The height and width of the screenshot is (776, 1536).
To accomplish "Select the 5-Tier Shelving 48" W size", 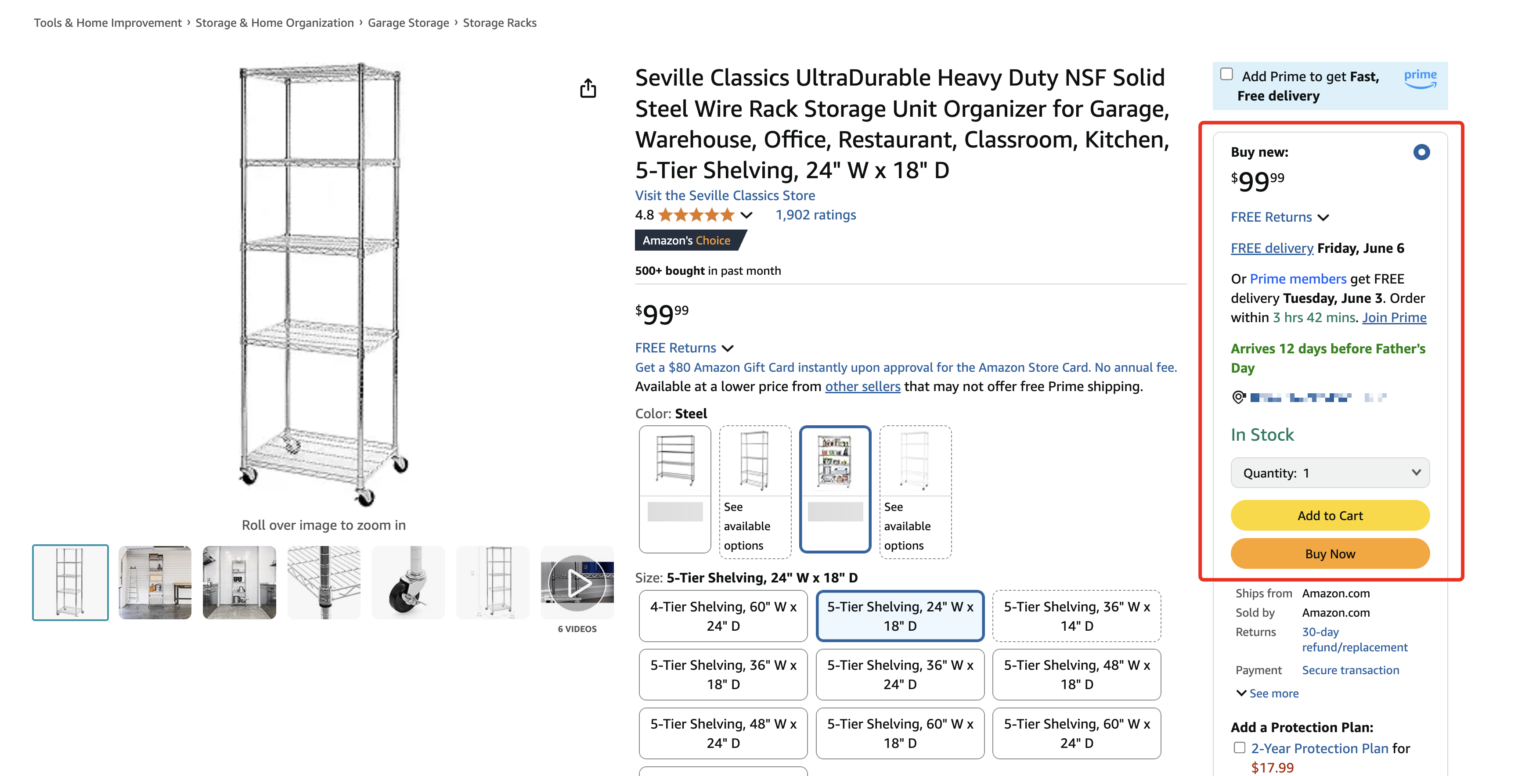I will click(x=1077, y=674).
